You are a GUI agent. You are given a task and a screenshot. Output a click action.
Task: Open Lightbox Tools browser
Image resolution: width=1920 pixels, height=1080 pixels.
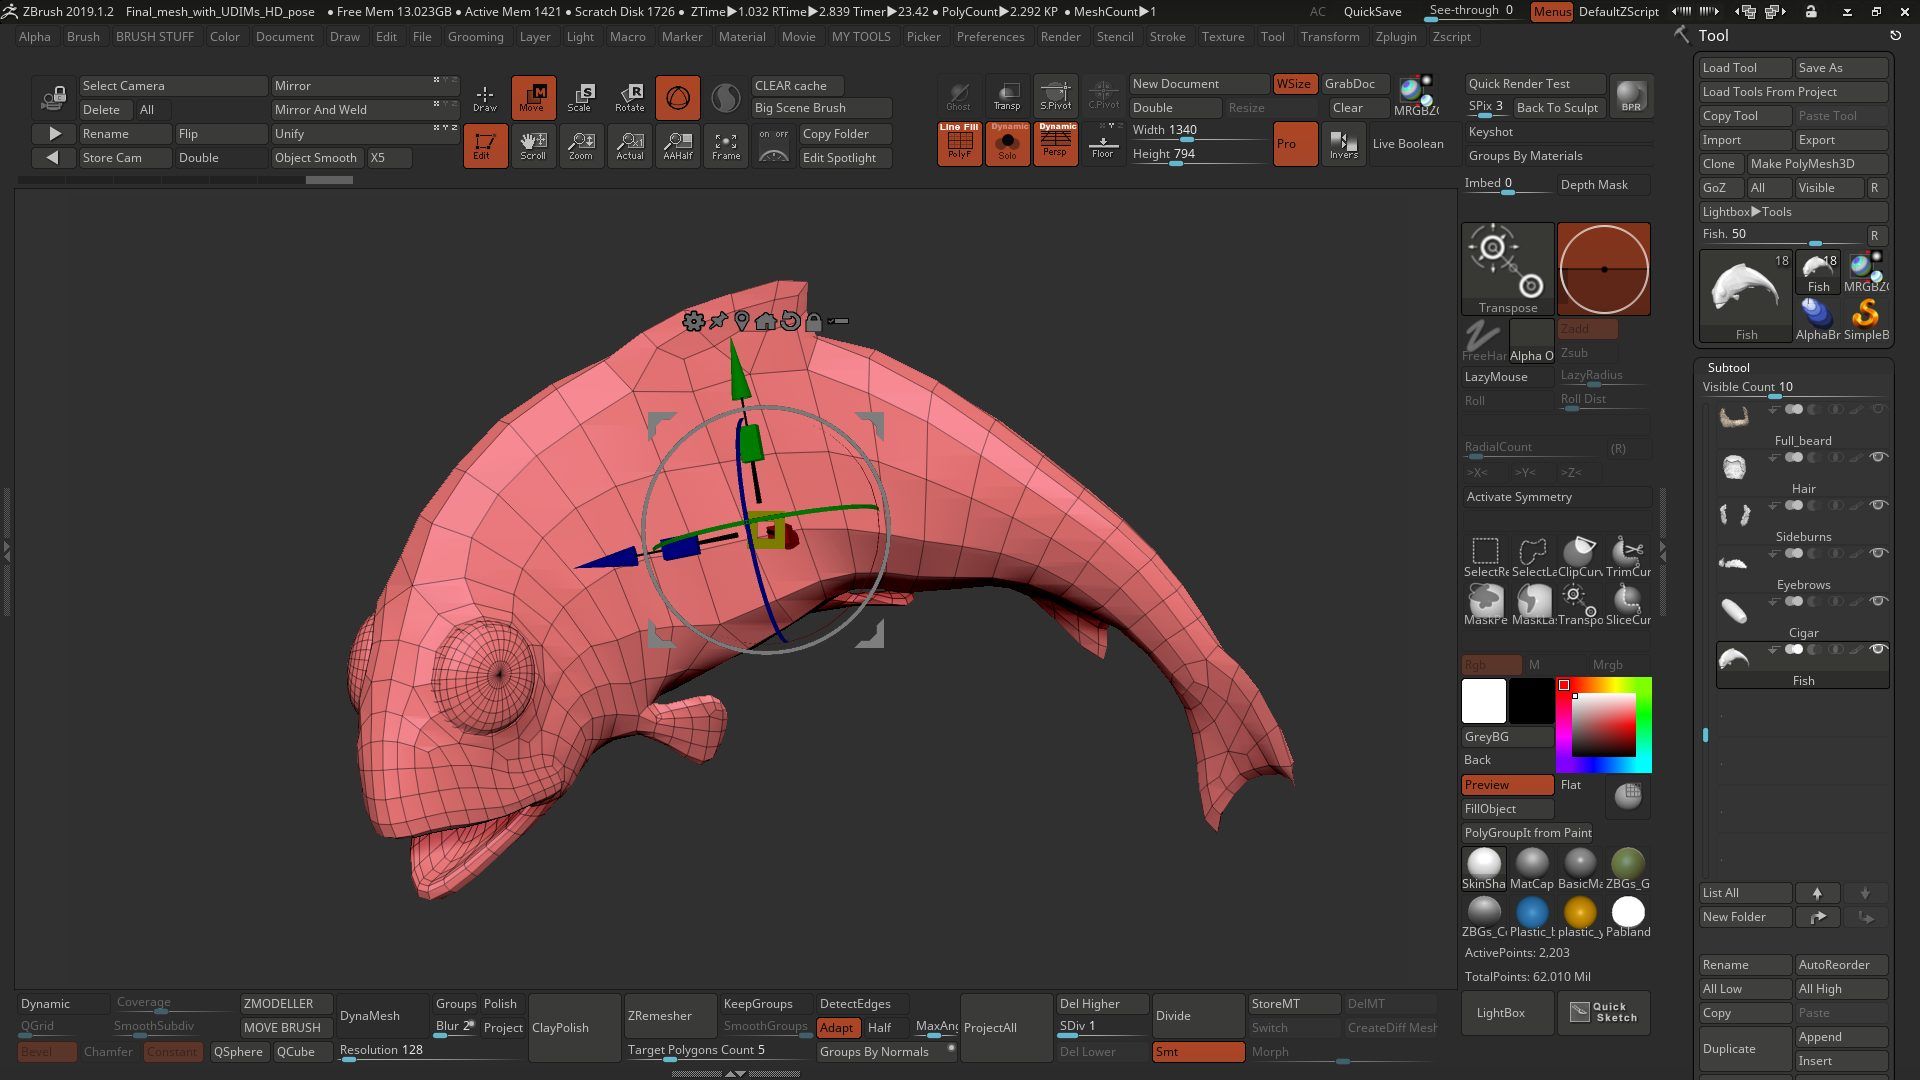pos(1746,211)
